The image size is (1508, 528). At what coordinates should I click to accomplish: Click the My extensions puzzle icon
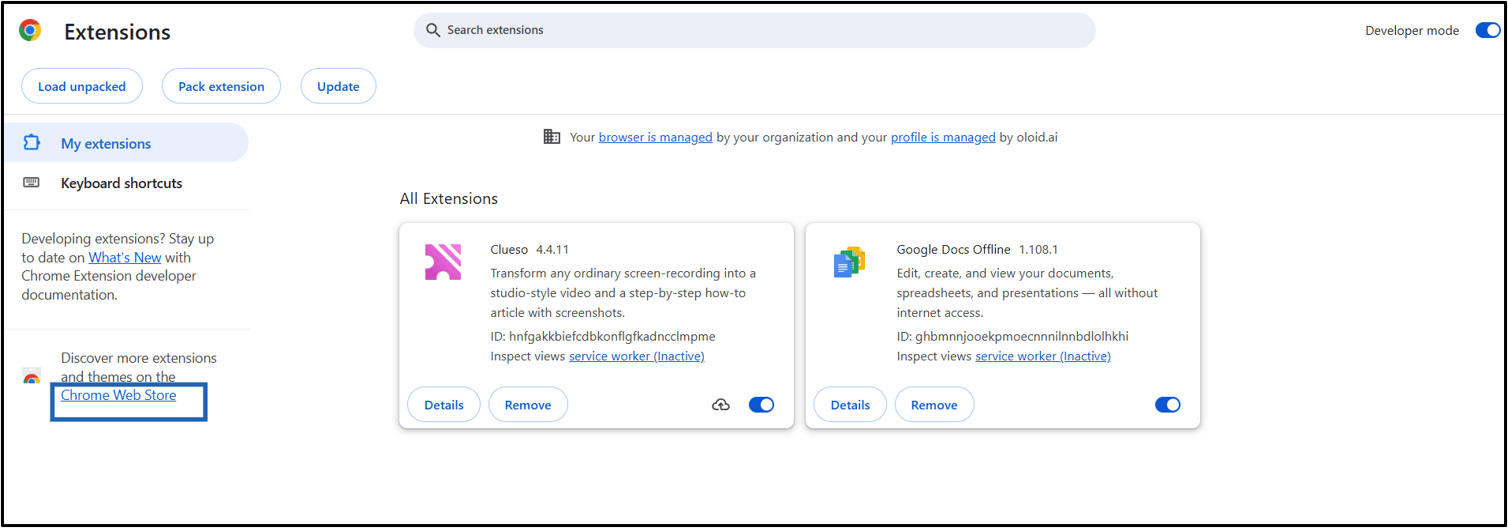pos(31,143)
